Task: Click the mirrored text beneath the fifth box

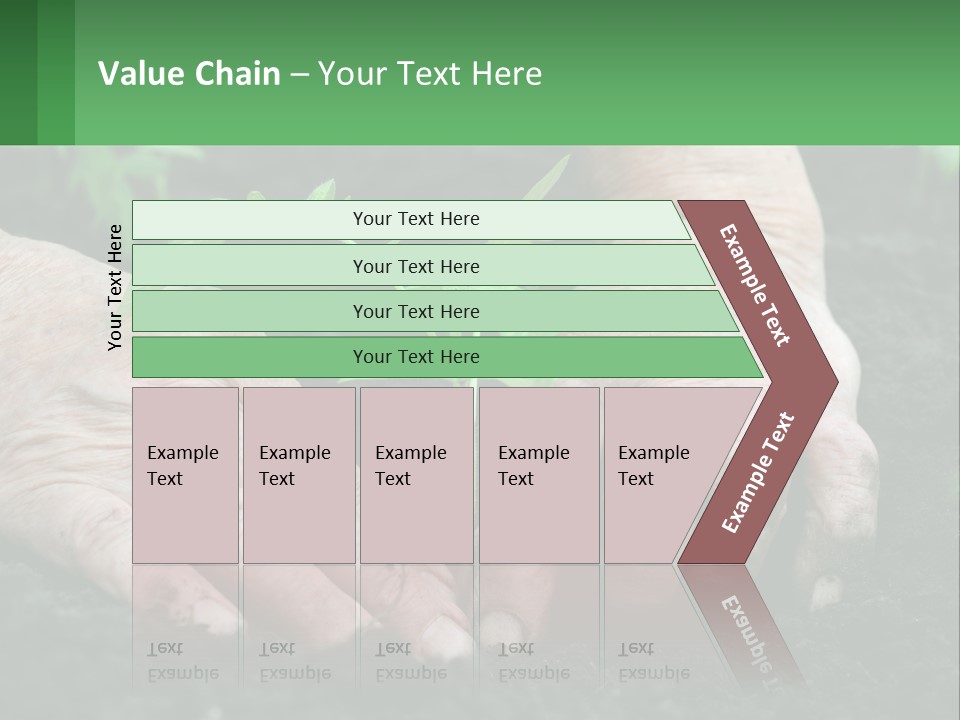Action: point(653,660)
